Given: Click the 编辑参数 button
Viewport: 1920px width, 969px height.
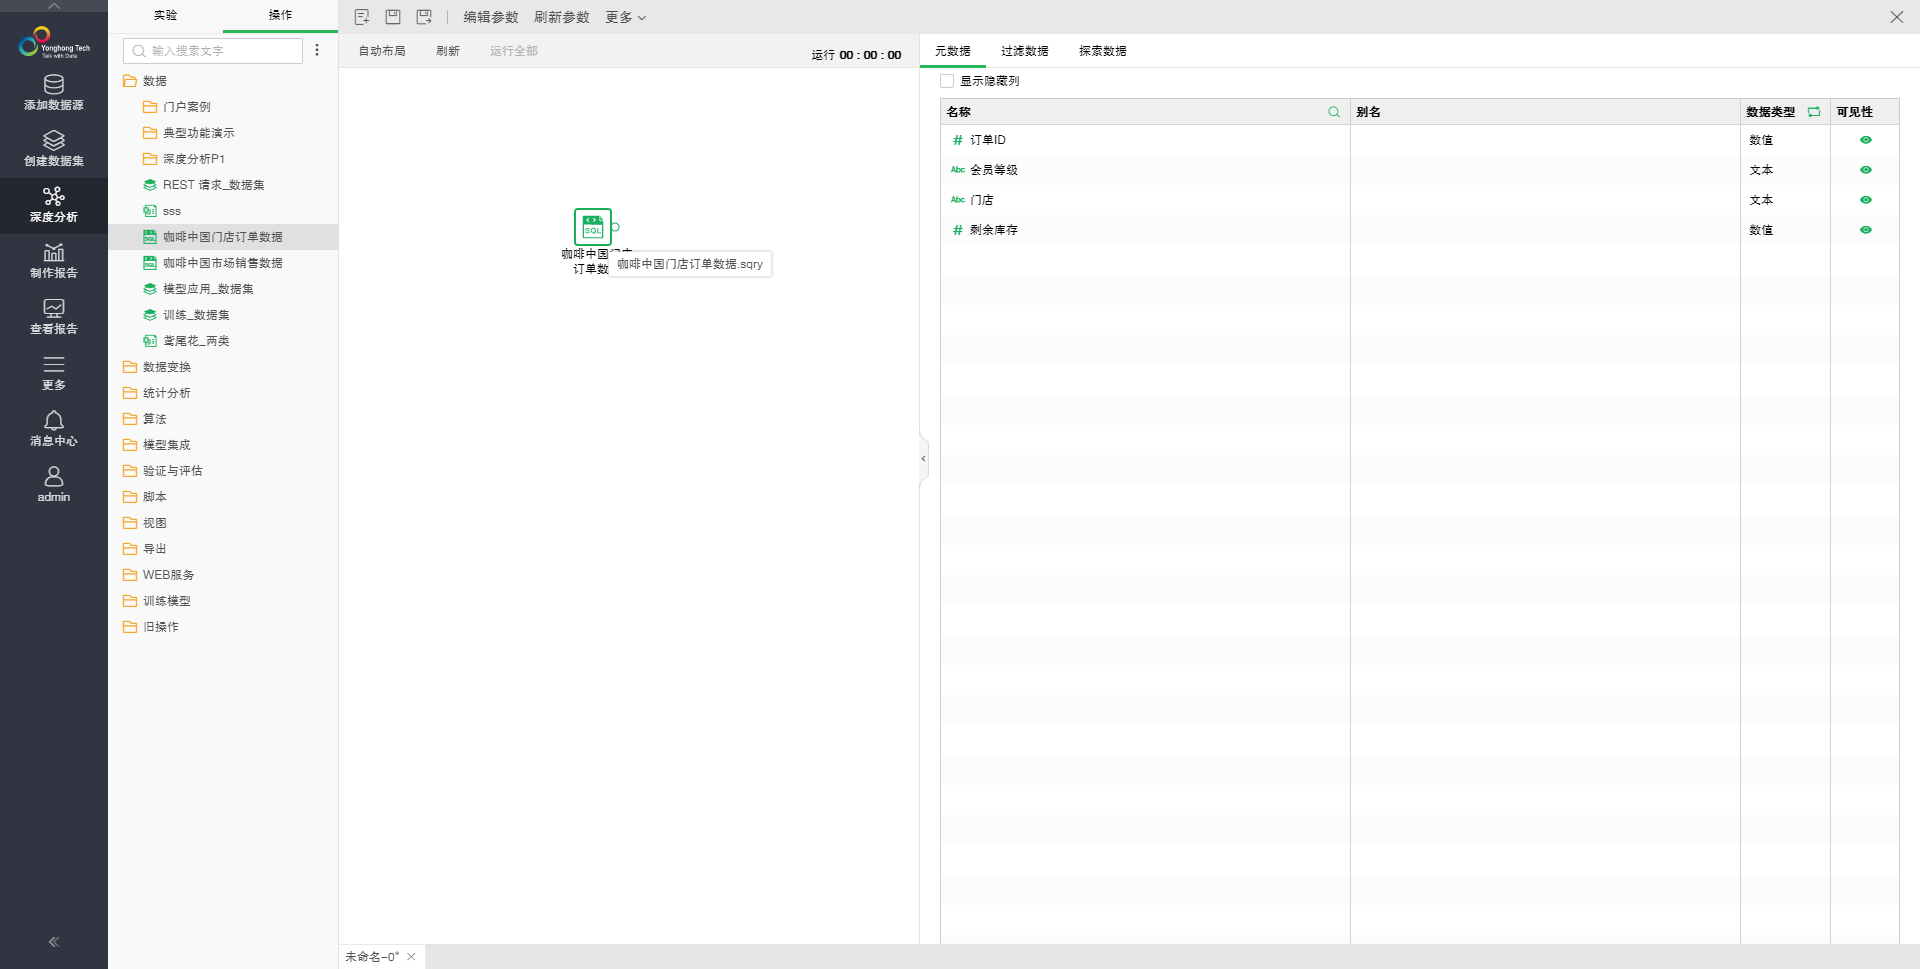Looking at the screenshot, I should pos(490,17).
